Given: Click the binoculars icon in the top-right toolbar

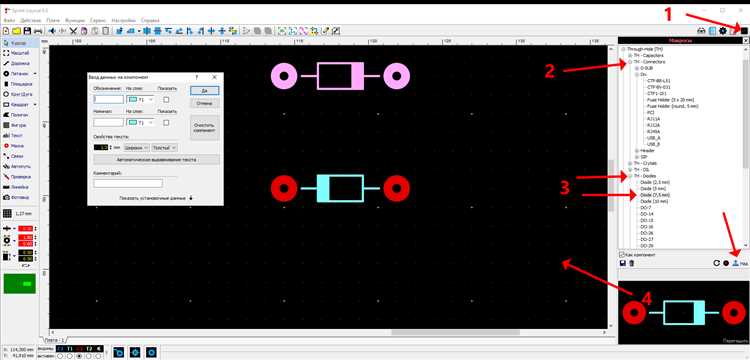Looking at the screenshot, I should [x=702, y=31].
